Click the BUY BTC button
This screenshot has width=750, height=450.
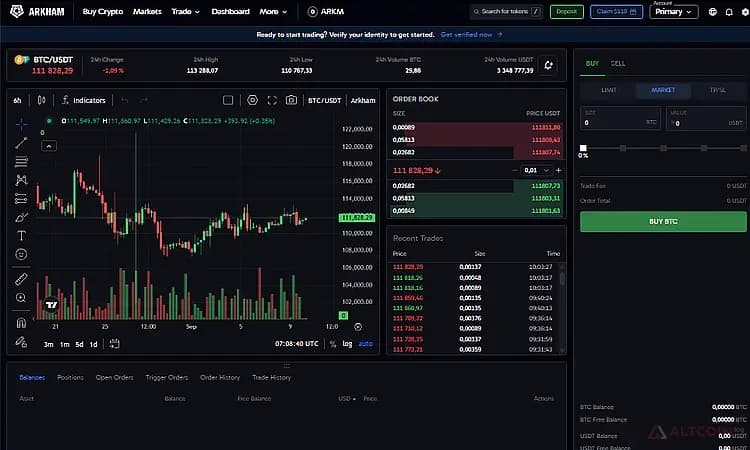[x=663, y=221]
